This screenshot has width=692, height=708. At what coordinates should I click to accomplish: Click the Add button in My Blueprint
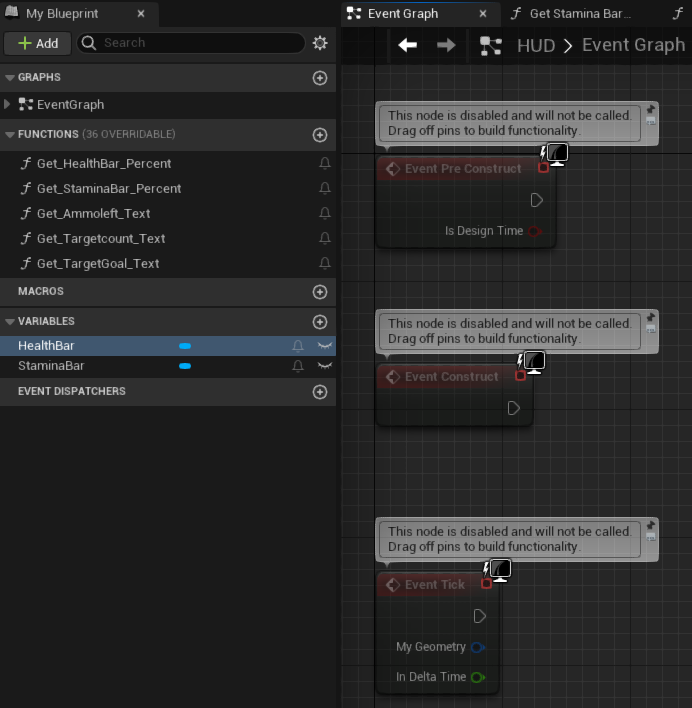pos(37,43)
